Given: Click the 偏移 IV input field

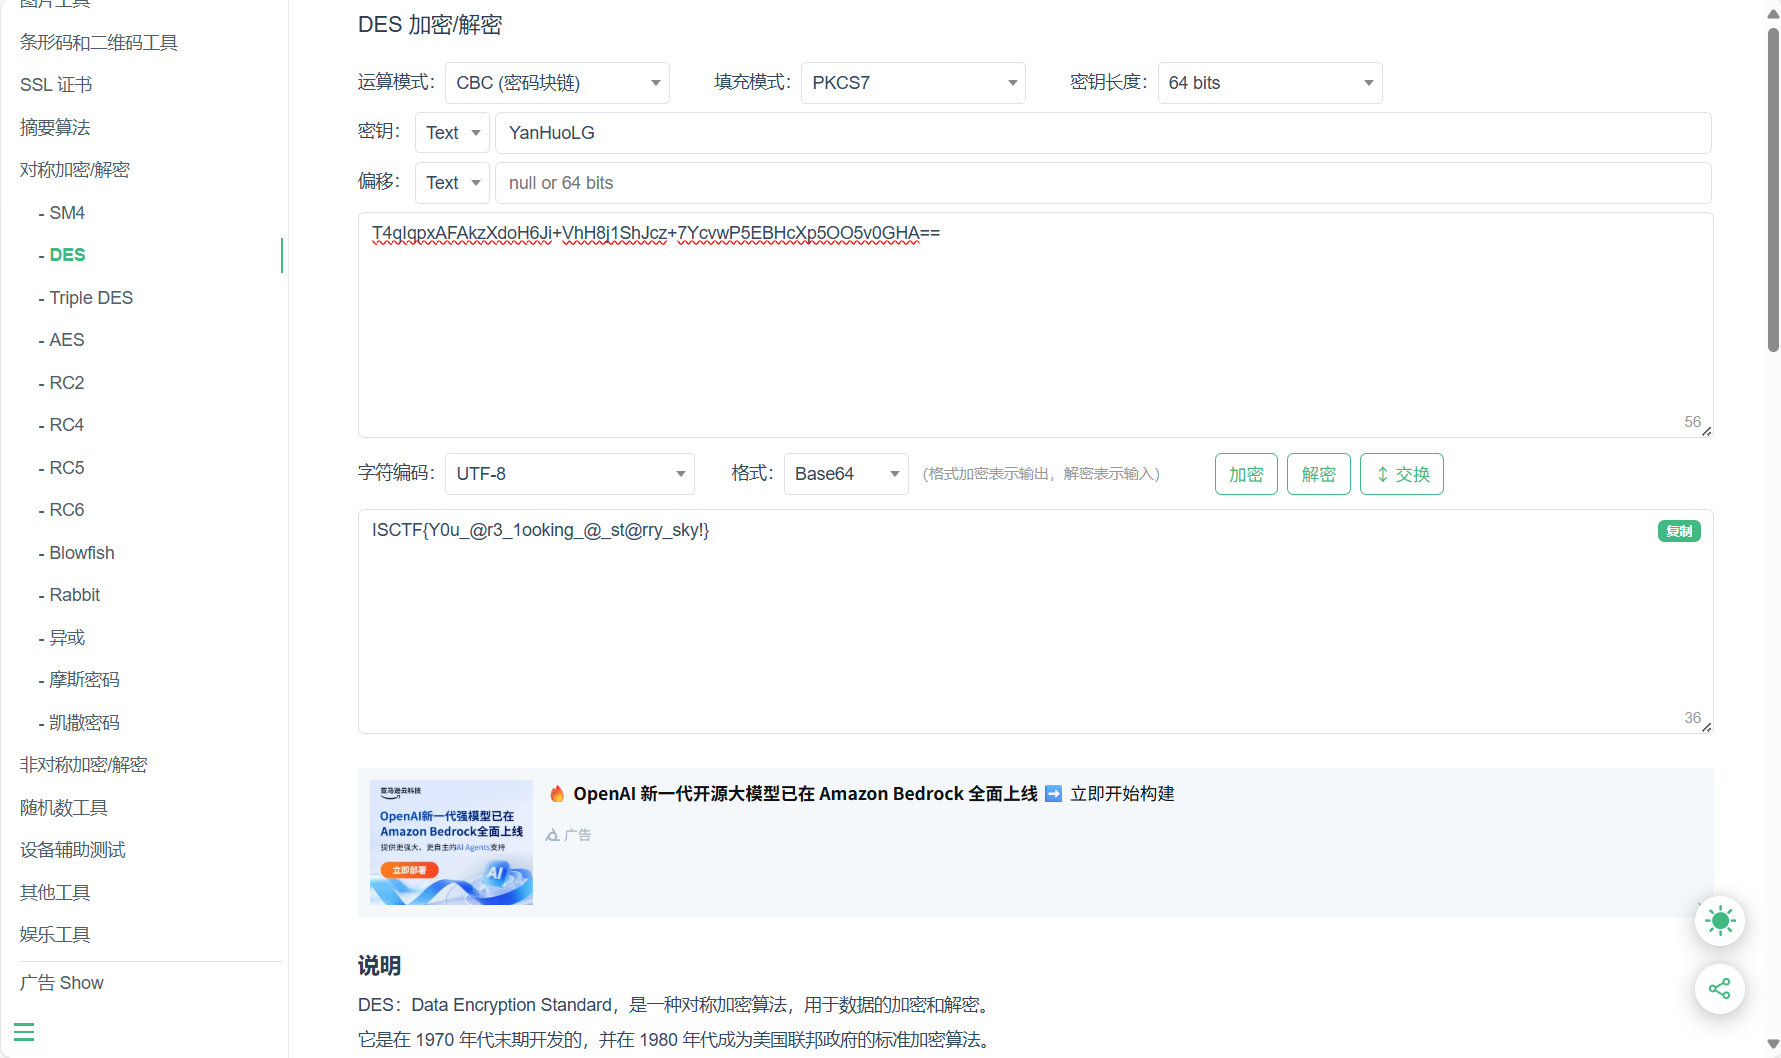Looking at the screenshot, I should pyautogui.click(x=1102, y=183).
